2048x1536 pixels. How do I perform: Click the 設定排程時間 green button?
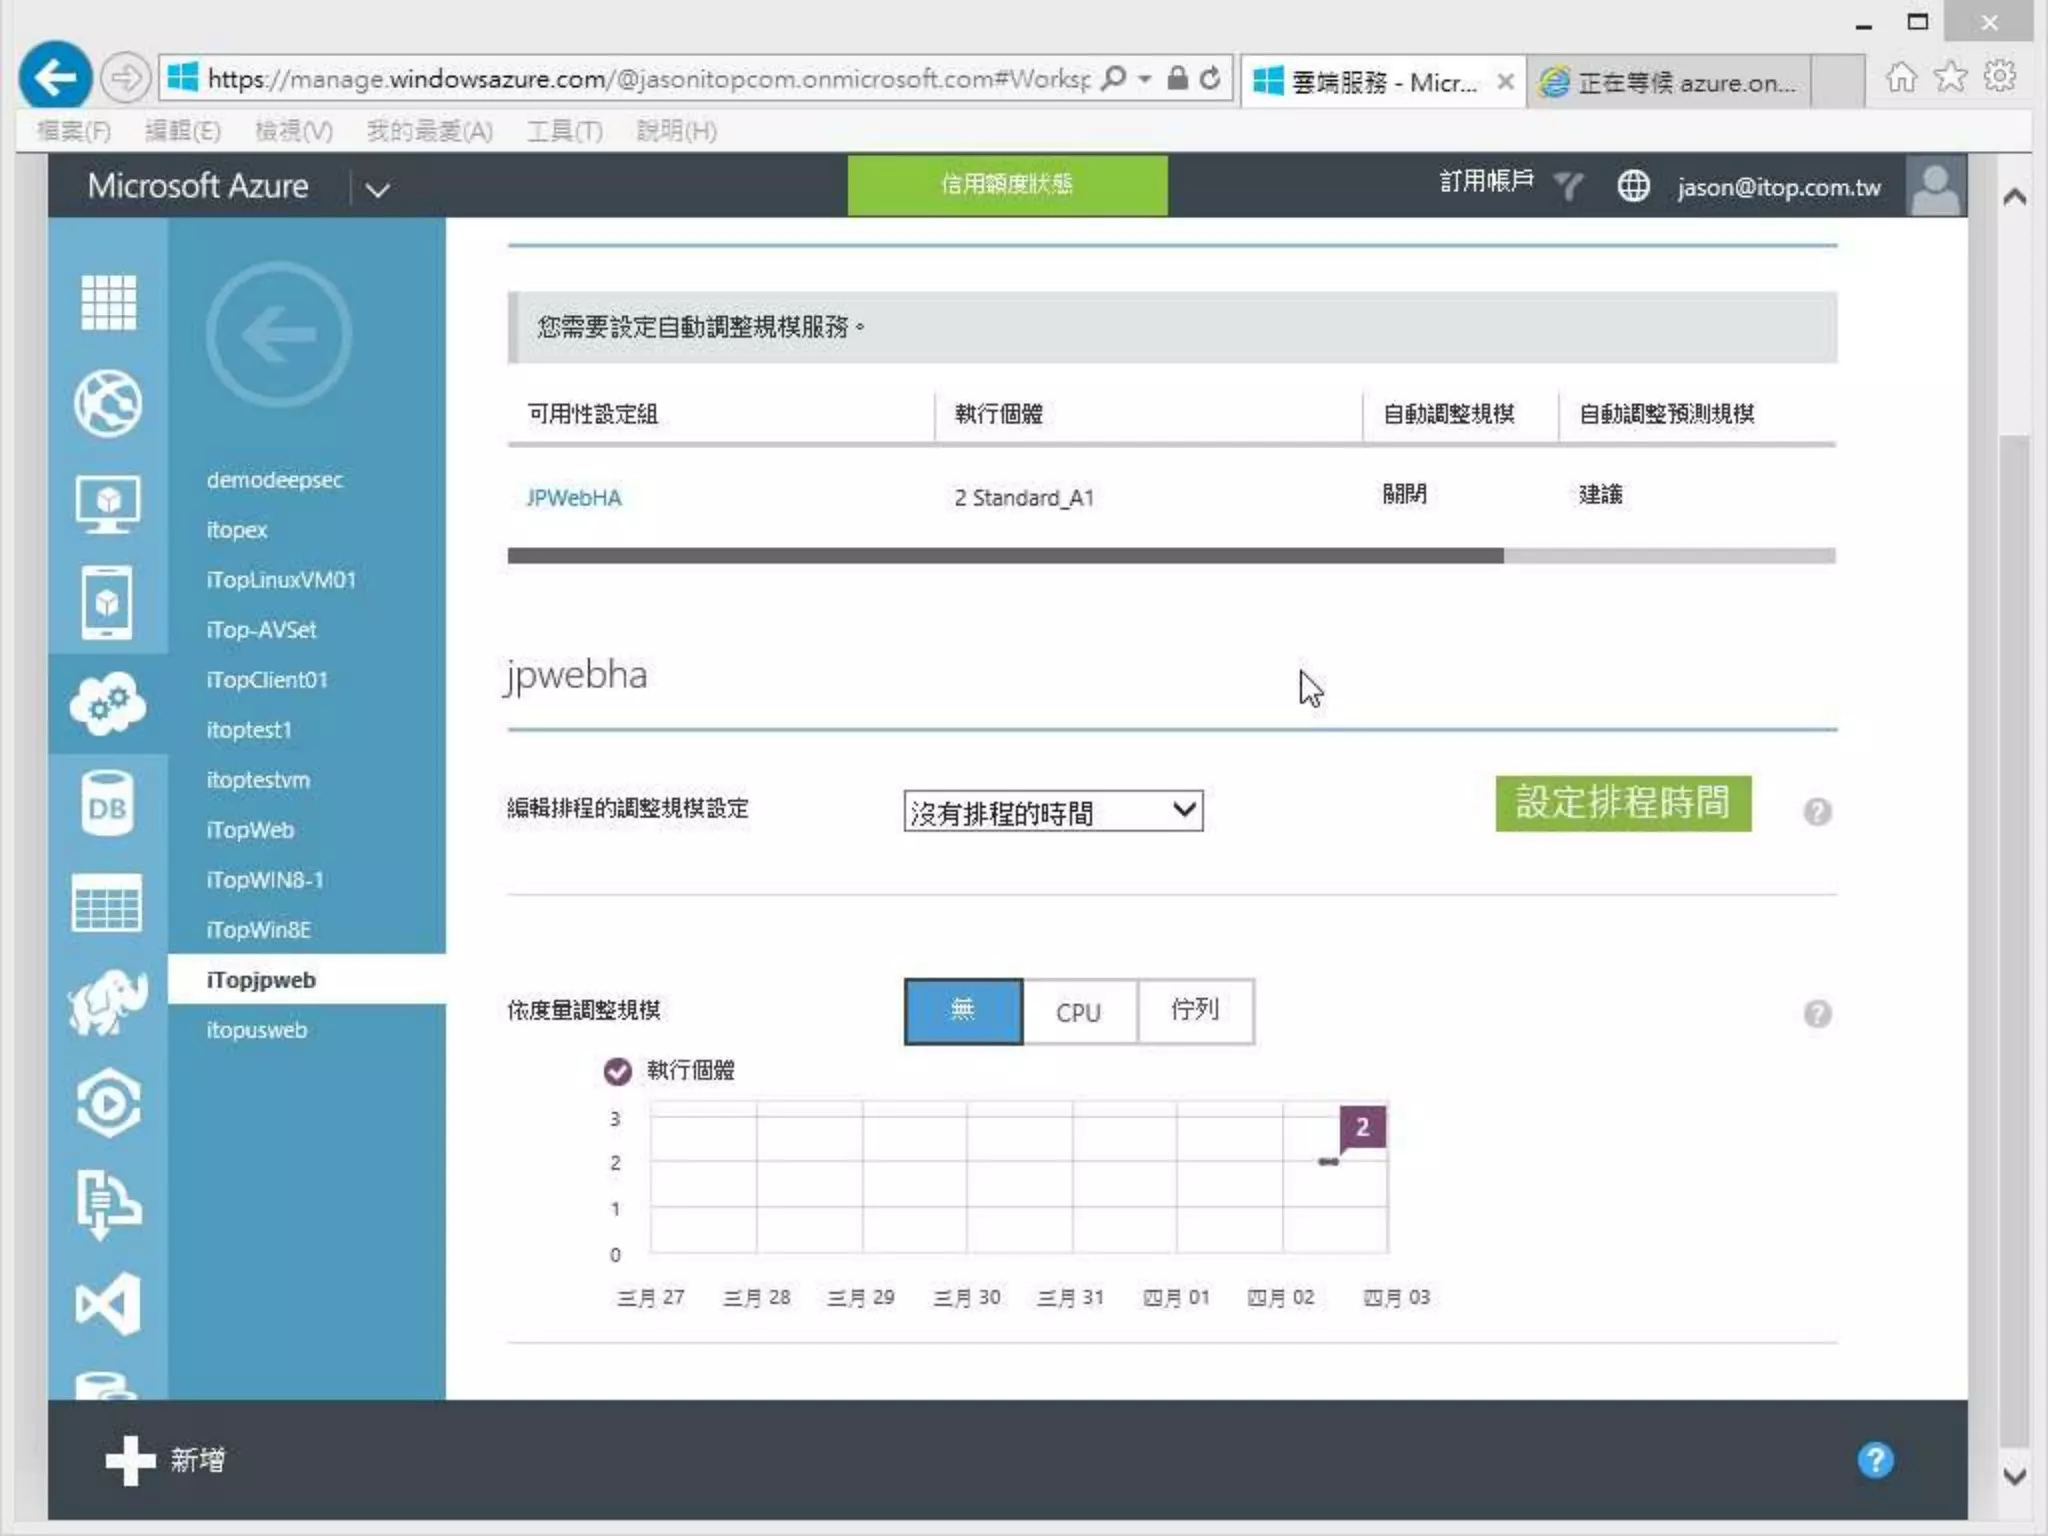[x=1622, y=803]
